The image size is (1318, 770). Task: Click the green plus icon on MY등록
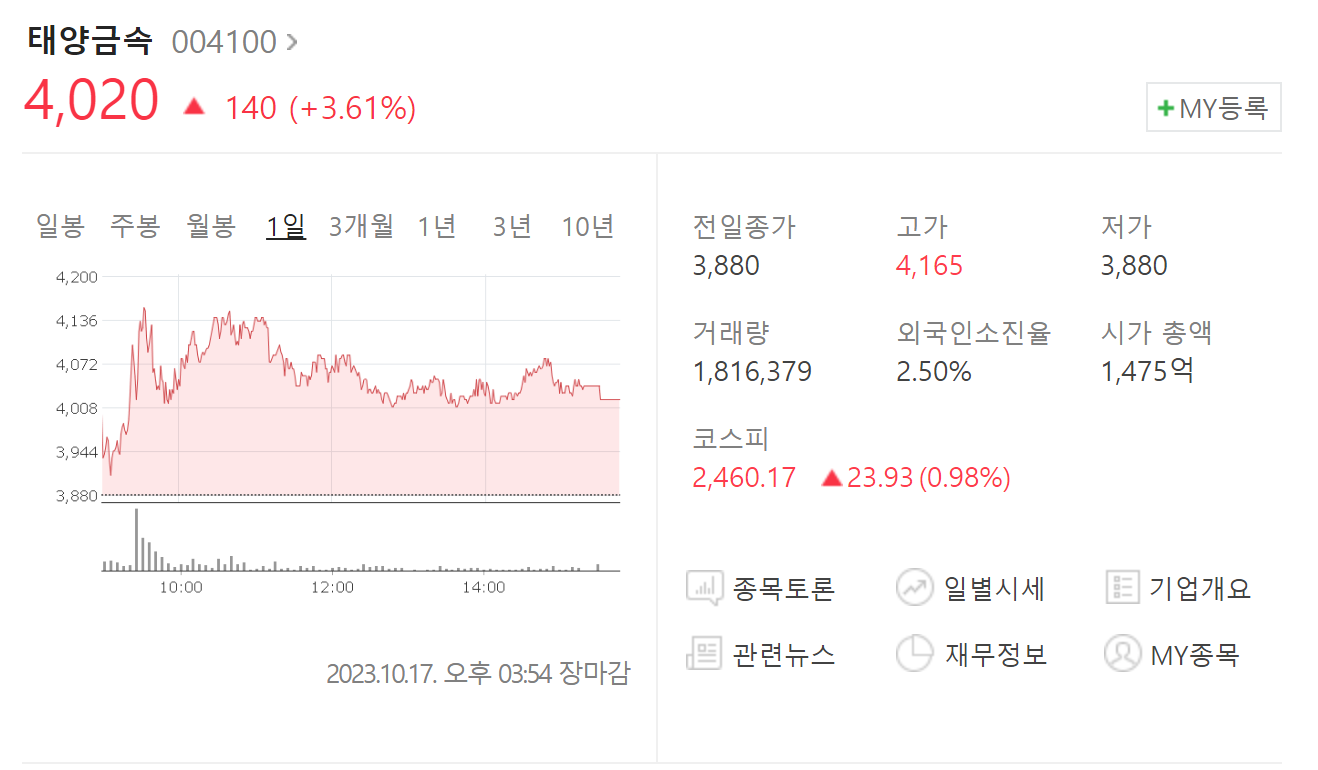(x=1165, y=106)
